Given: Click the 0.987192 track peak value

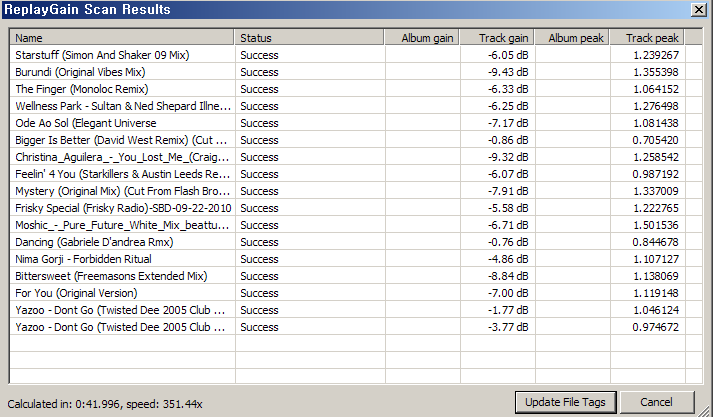Looking at the screenshot, I should [x=656, y=174].
